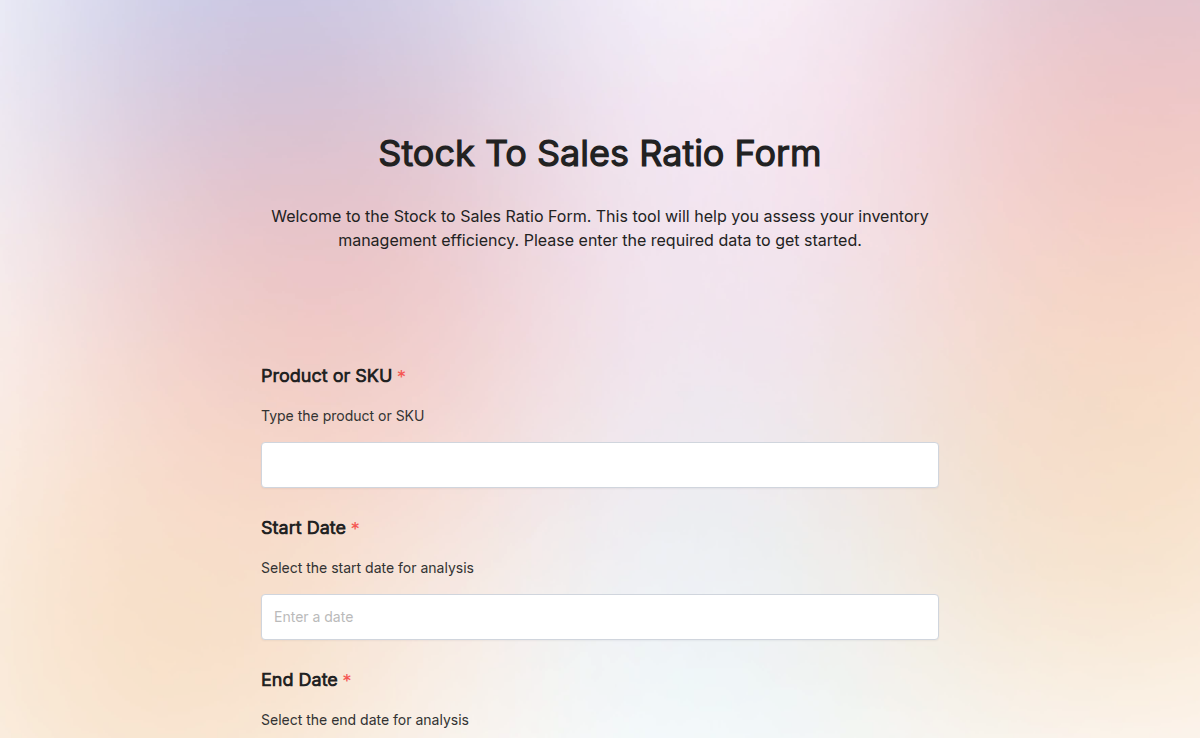Click 'Select the end date for analysis' text
Screen dimensions: 1200x738
[x=364, y=719]
